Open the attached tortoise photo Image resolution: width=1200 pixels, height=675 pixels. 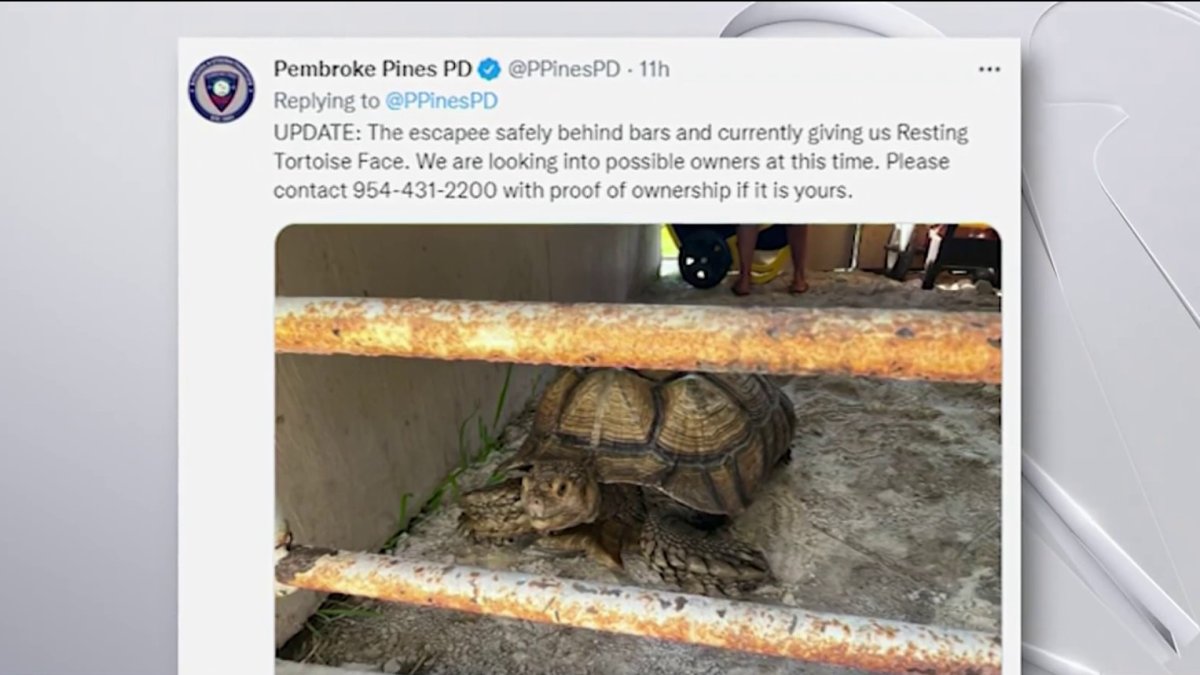click(x=638, y=448)
